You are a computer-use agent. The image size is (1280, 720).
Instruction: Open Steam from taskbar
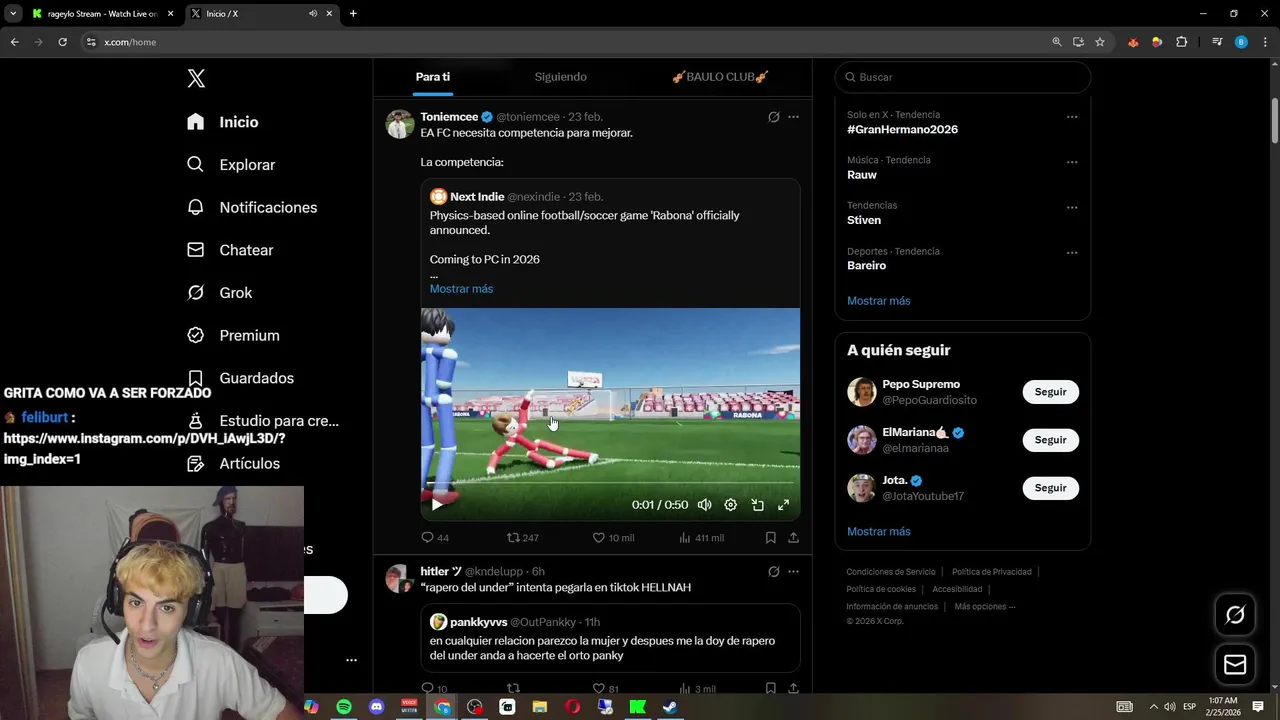tap(669, 707)
